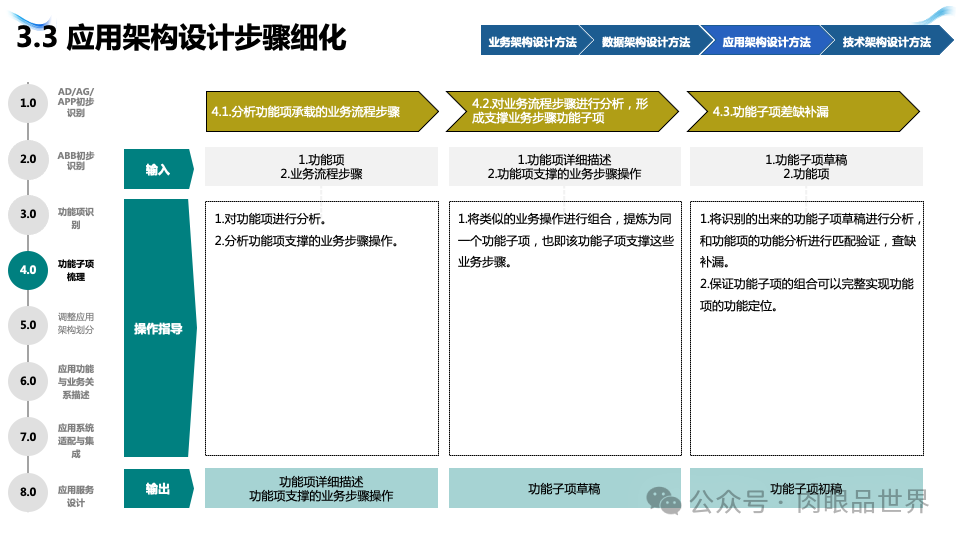Viewport: 960px width, 540px height.
Task: Click the input box containing 1.功能子项草稿
Action: [x=806, y=167]
